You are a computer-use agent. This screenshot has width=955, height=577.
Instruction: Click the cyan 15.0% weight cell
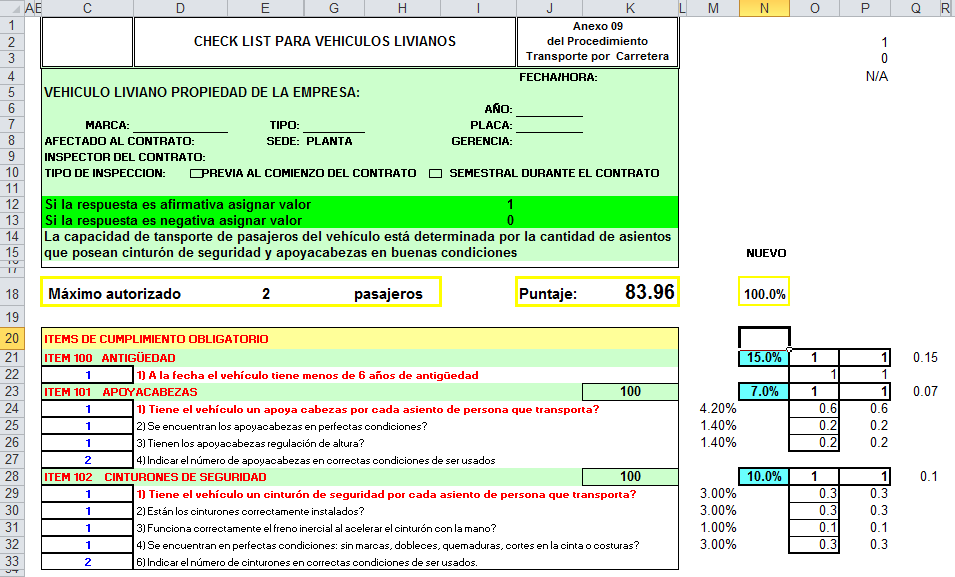point(764,358)
